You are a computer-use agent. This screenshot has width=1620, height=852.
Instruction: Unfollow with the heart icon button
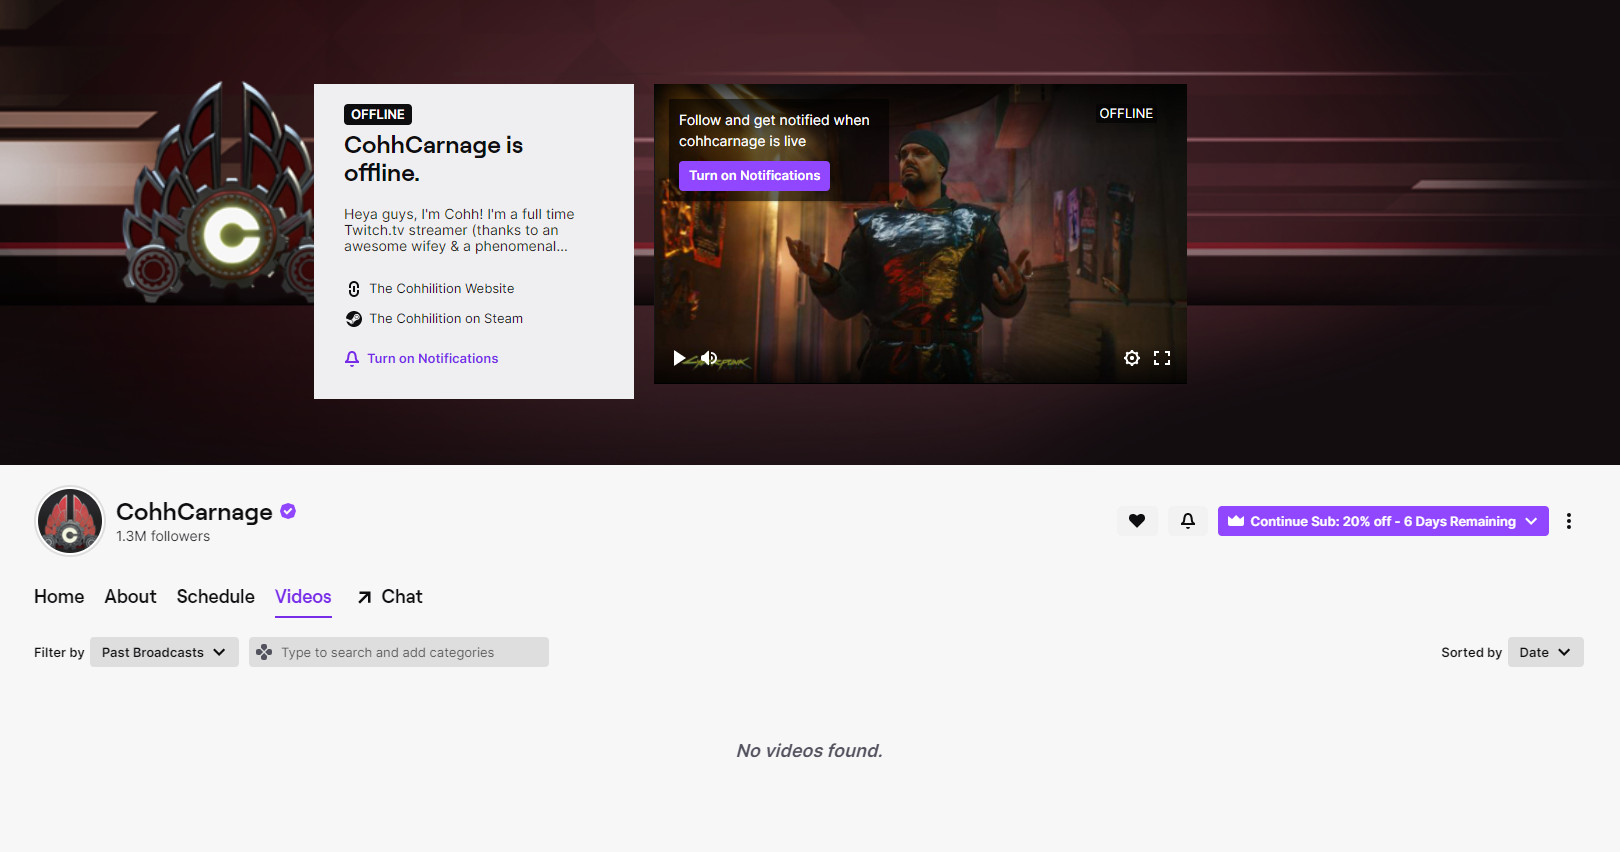coord(1137,521)
